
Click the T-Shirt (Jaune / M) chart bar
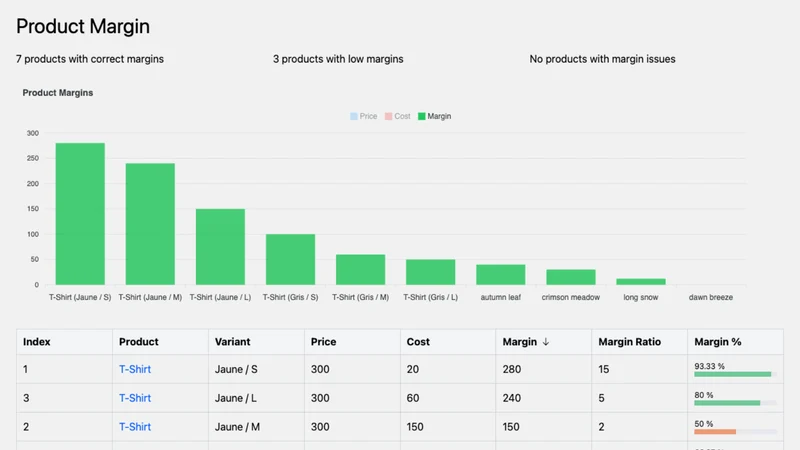pos(150,224)
